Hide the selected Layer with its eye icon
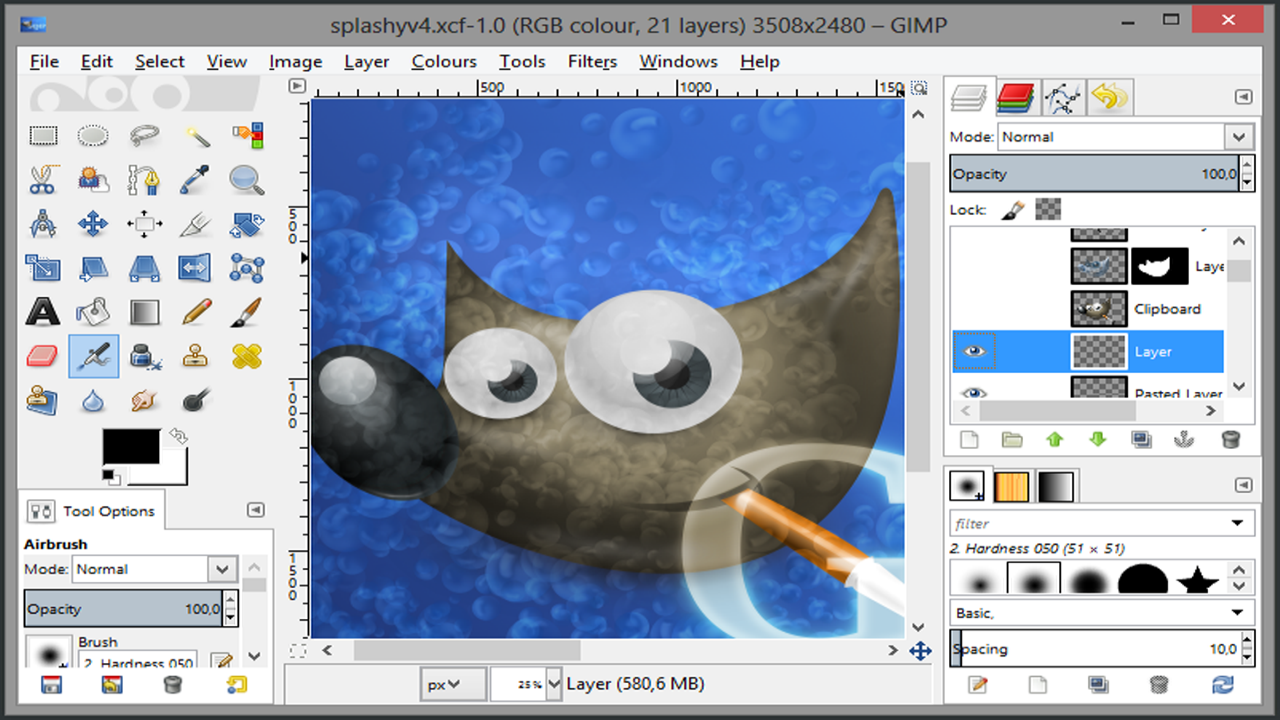Viewport: 1280px width, 720px height. [x=974, y=350]
